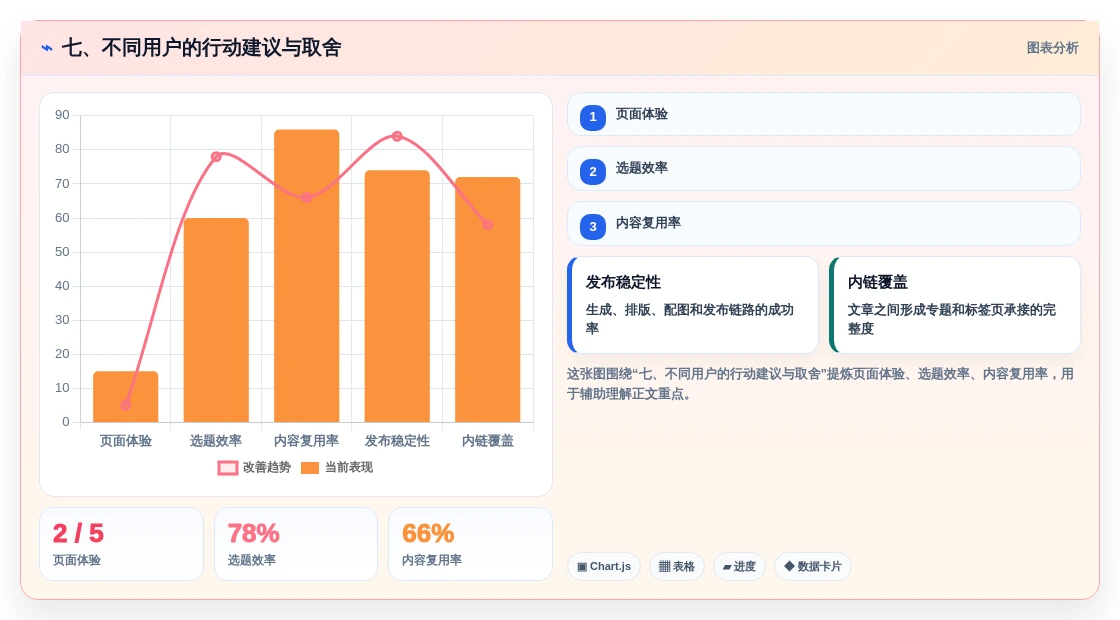Click the text 文章之间形成专题和标签页承接的完整度
This screenshot has height=620, width=1120.
coord(951,319)
